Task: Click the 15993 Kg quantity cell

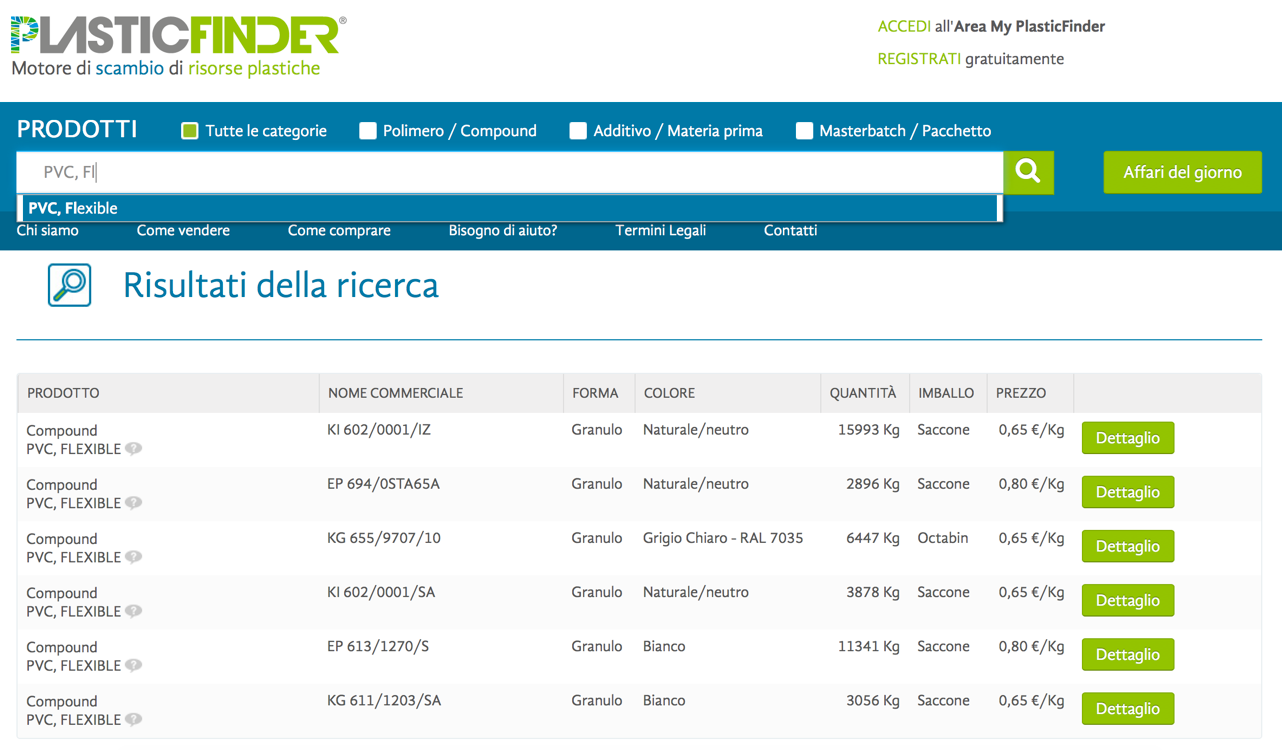Action: pos(868,430)
